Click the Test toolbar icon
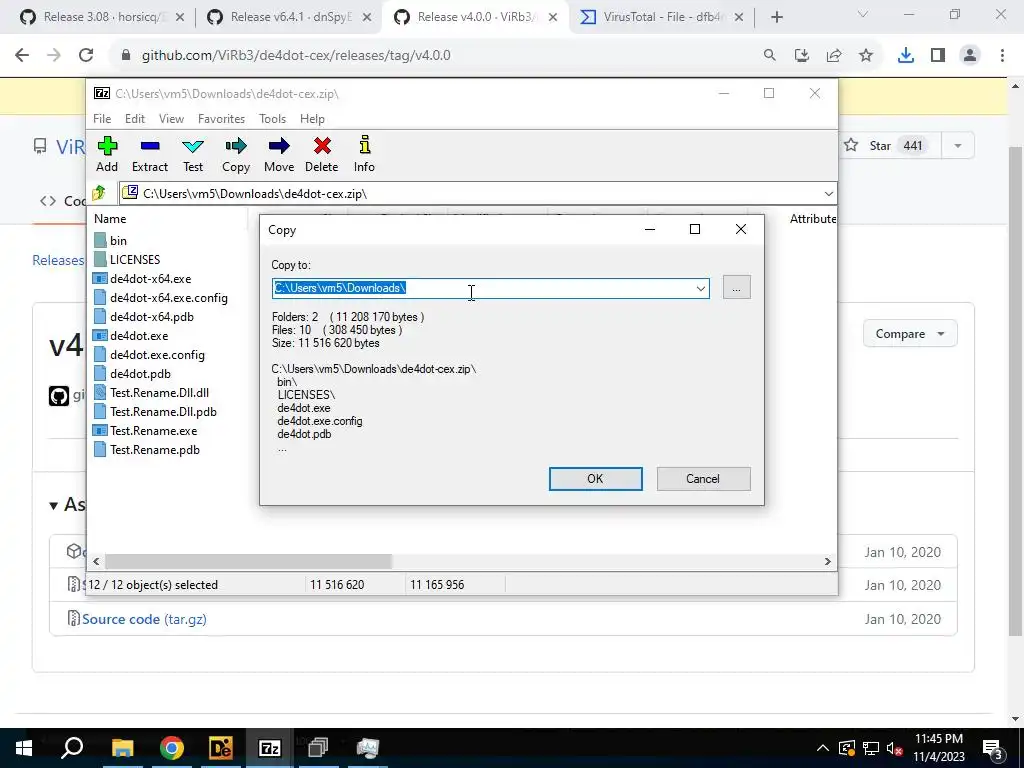1024x768 pixels. 193,155
